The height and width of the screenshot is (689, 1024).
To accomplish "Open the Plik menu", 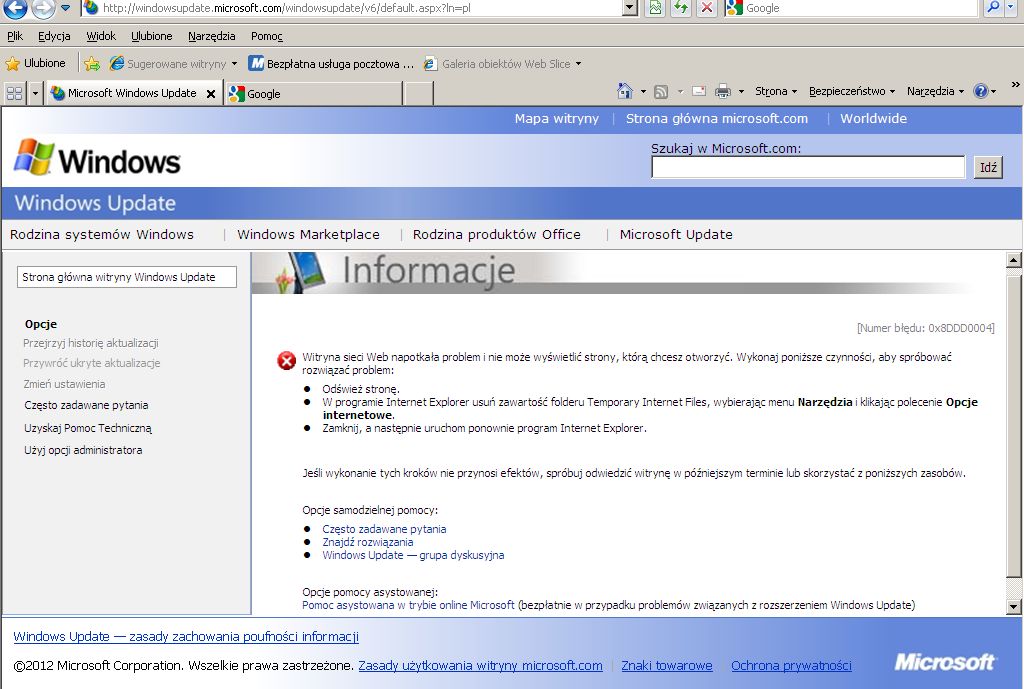I will tap(15, 36).
